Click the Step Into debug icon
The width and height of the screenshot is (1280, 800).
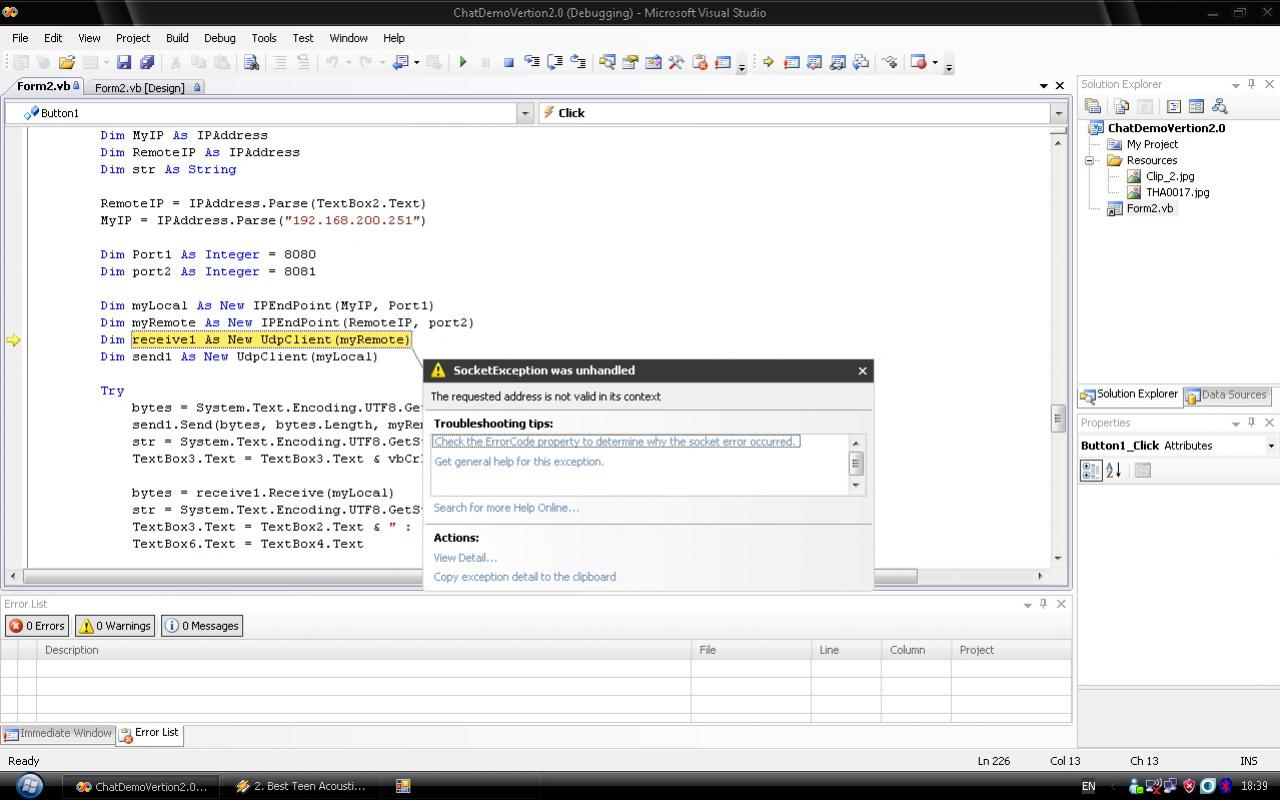click(532, 62)
